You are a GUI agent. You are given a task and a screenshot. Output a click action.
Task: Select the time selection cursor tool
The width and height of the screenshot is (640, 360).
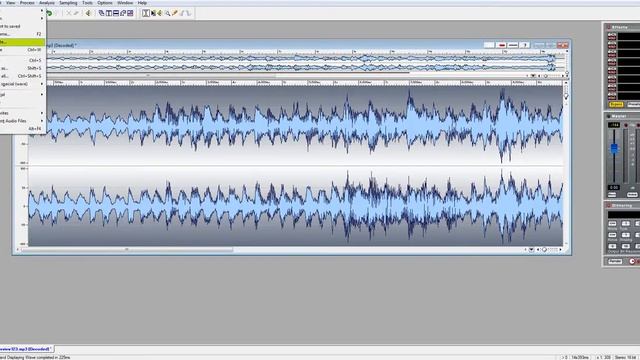click(146, 13)
